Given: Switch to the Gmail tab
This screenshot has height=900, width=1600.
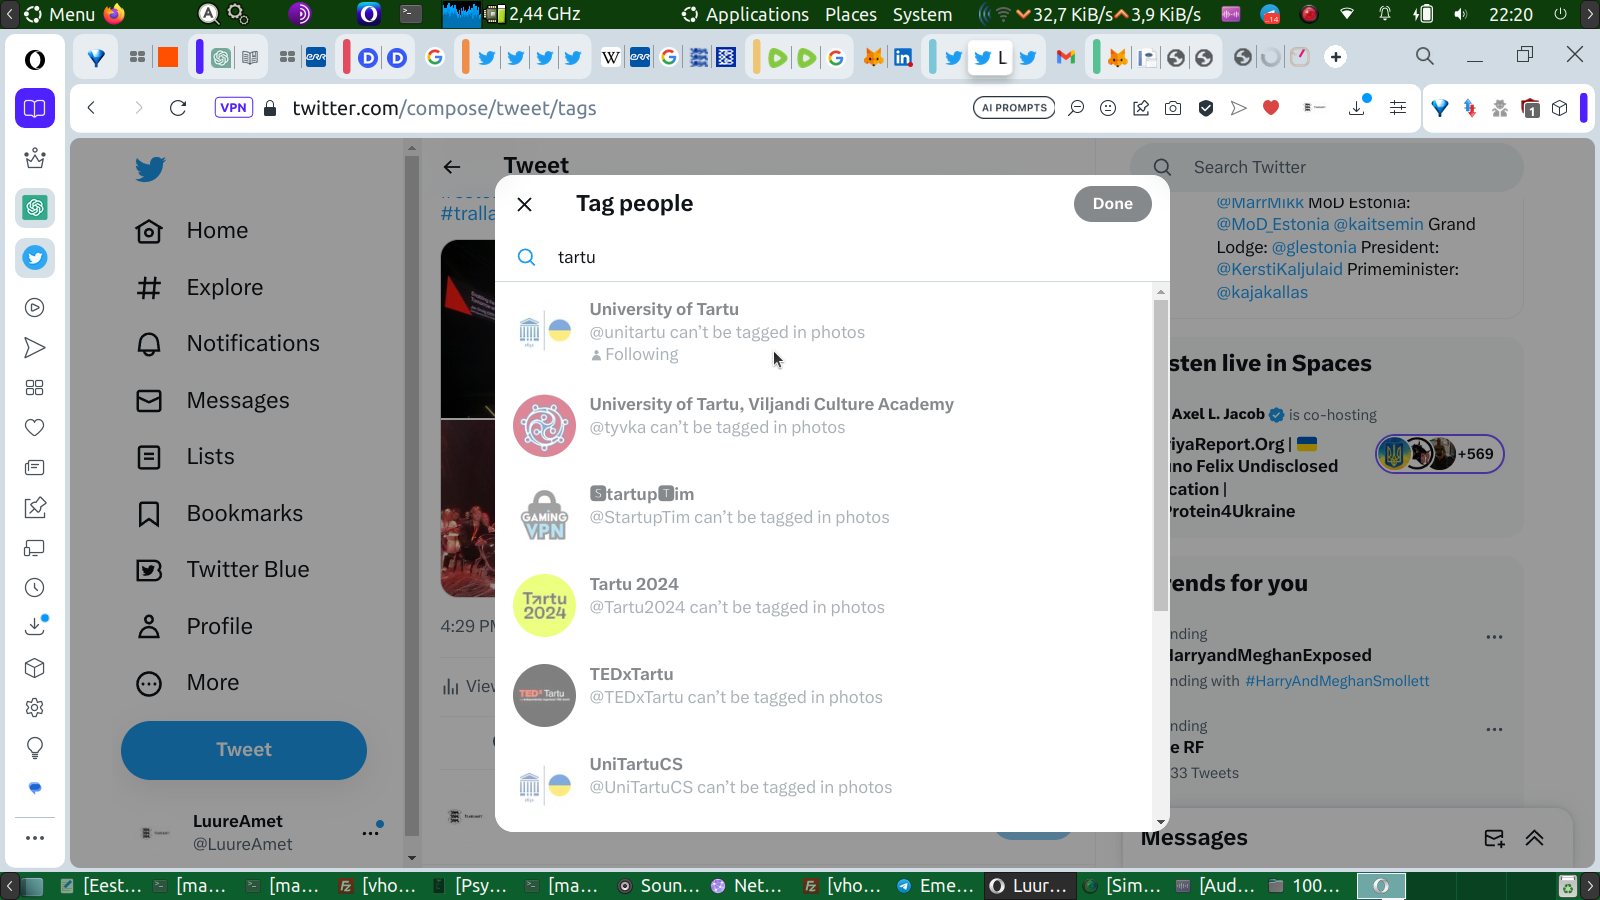Looking at the screenshot, I should 1066,57.
